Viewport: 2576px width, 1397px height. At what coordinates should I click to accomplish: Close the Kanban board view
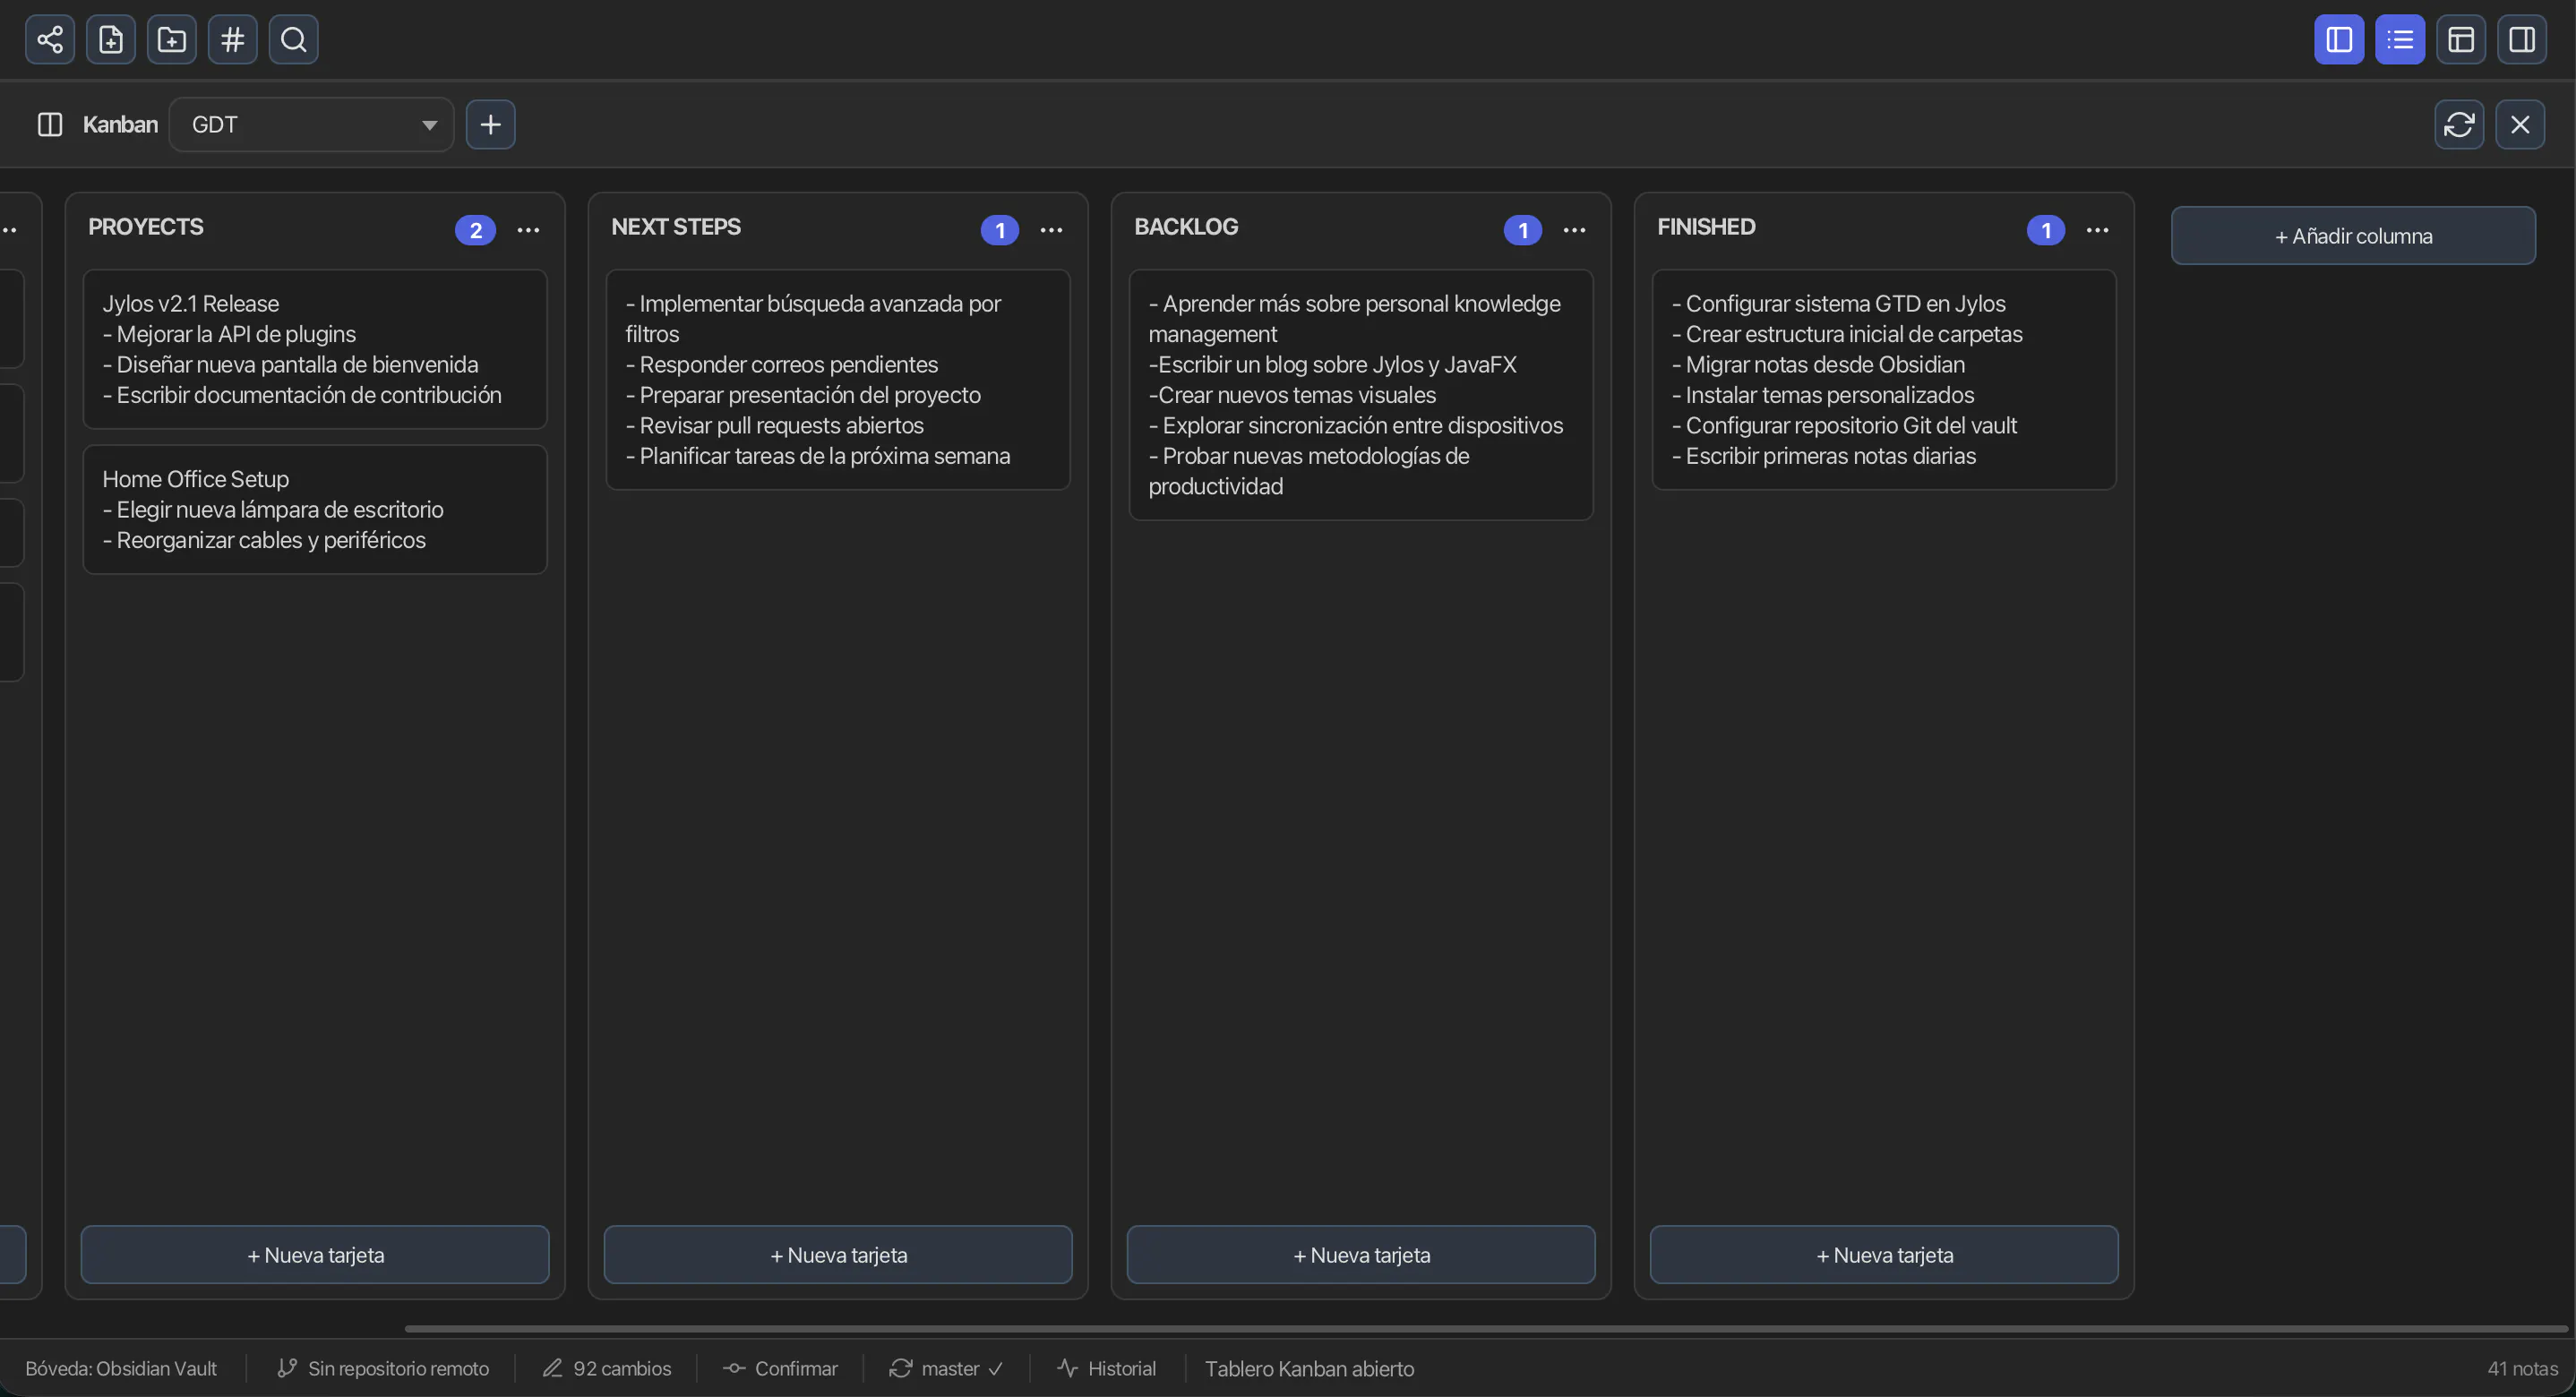point(2520,125)
